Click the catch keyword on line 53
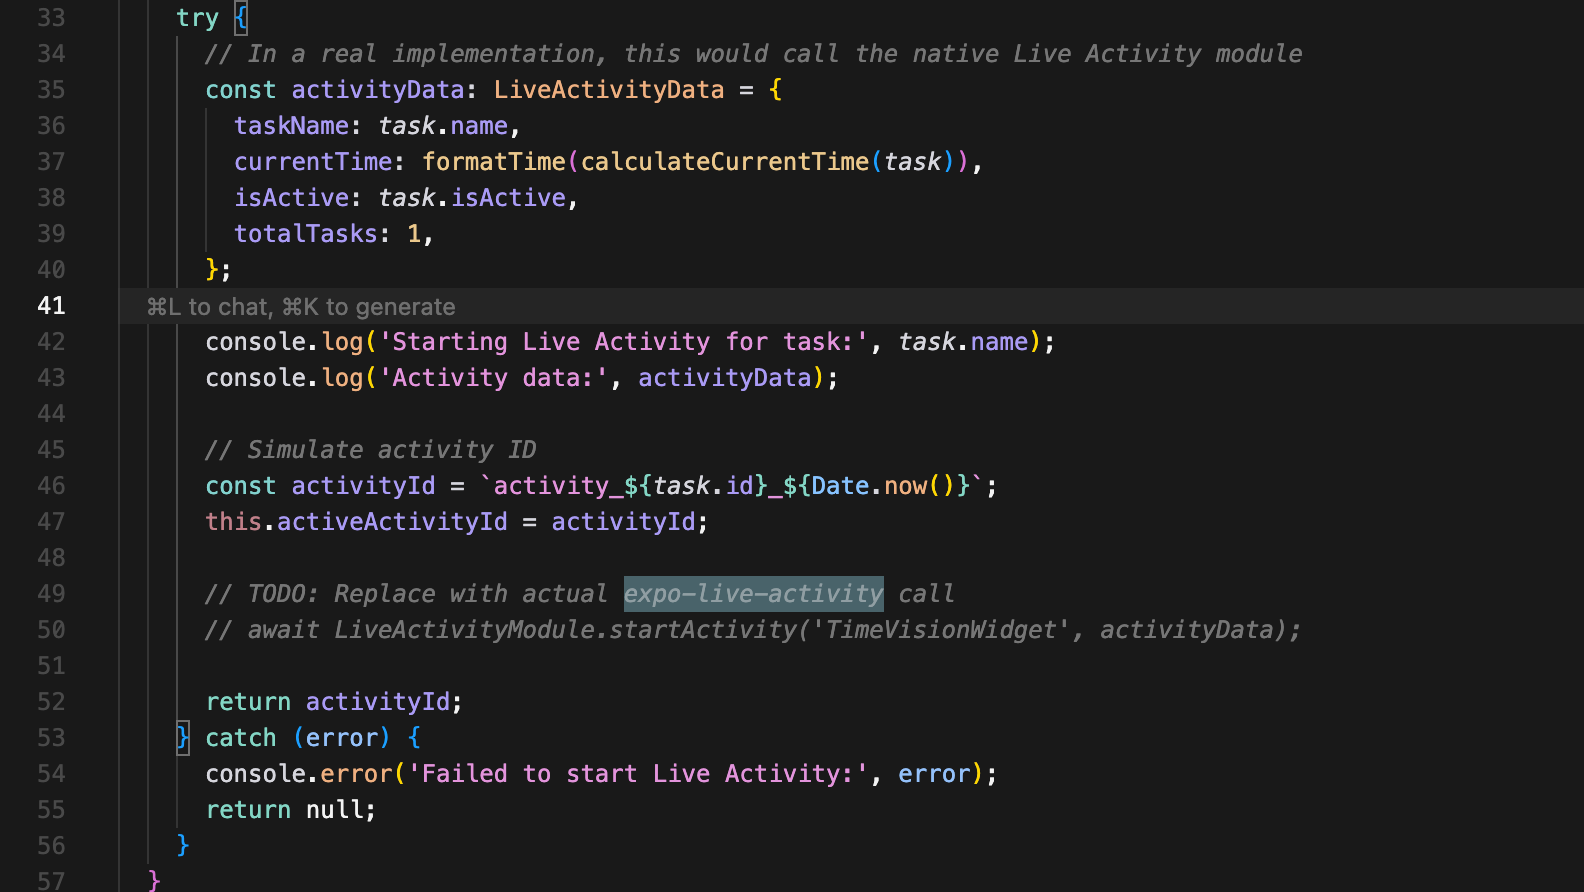Viewport: 1584px width, 892px height. pyautogui.click(x=241, y=738)
